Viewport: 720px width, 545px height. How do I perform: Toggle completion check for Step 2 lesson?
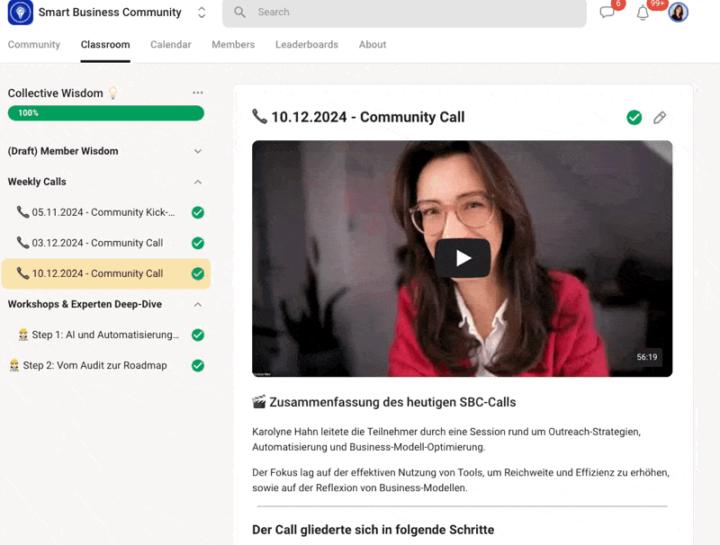click(x=198, y=365)
